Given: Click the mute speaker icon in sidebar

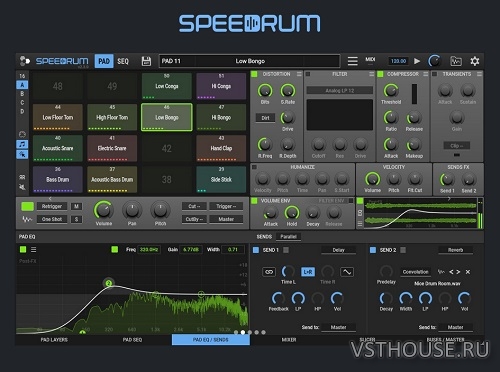Looking at the screenshot, I should (x=22, y=187).
